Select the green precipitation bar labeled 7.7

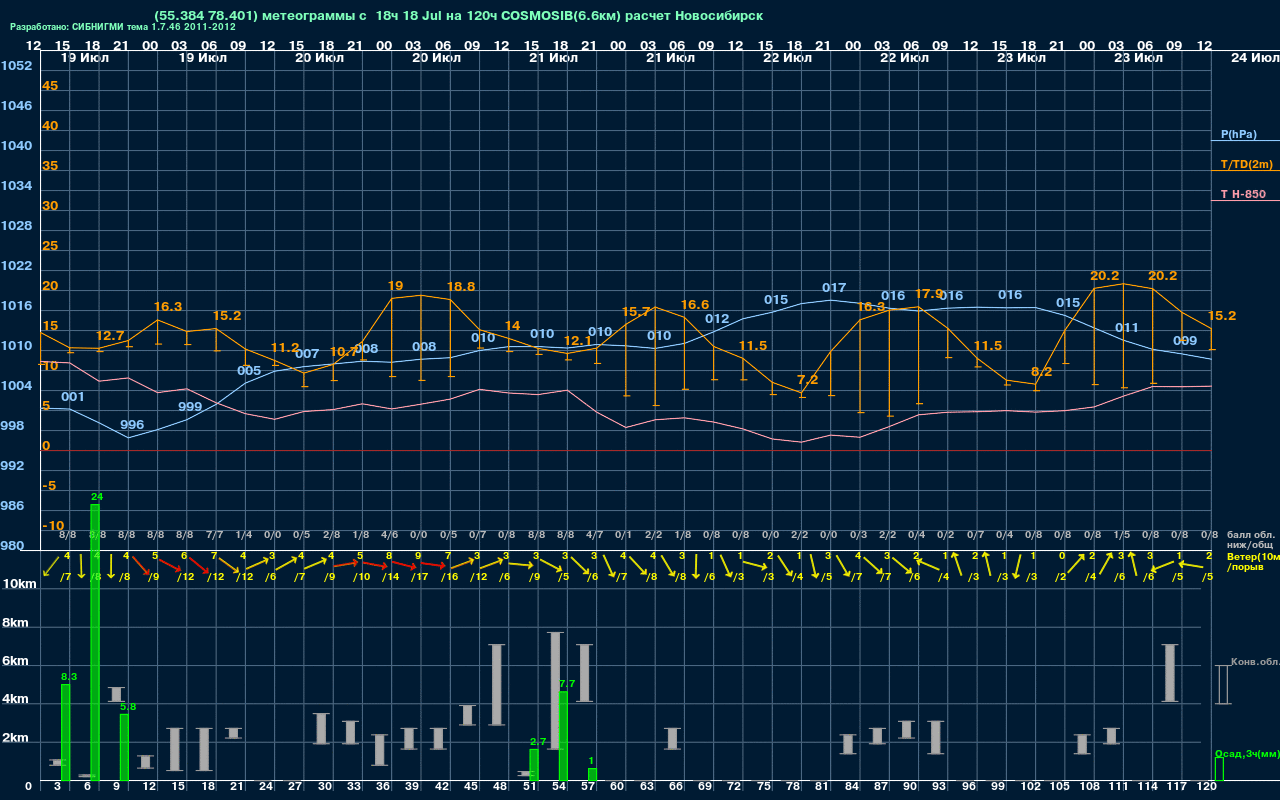(x=564, y=736)
